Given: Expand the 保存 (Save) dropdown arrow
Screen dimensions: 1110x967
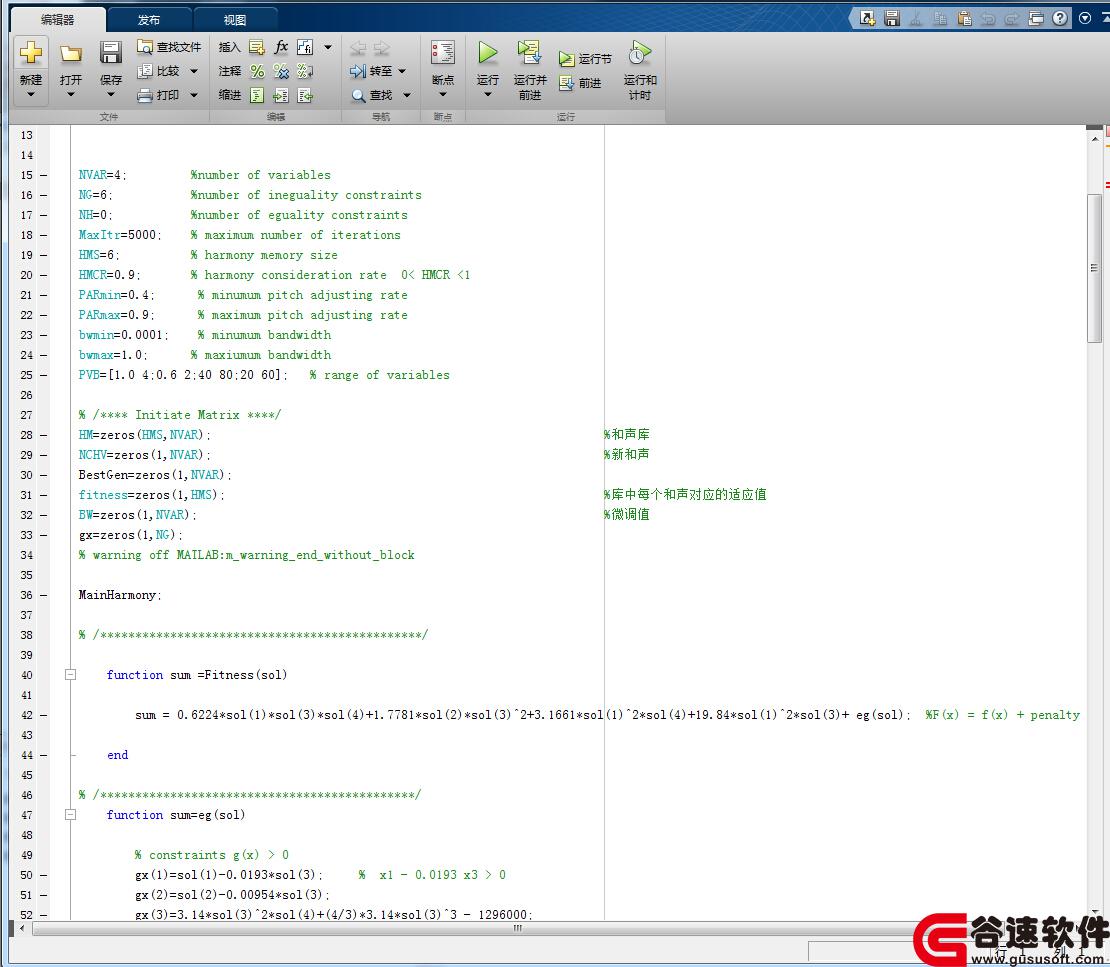Looking at the screenshot, I should coord(111,95).
